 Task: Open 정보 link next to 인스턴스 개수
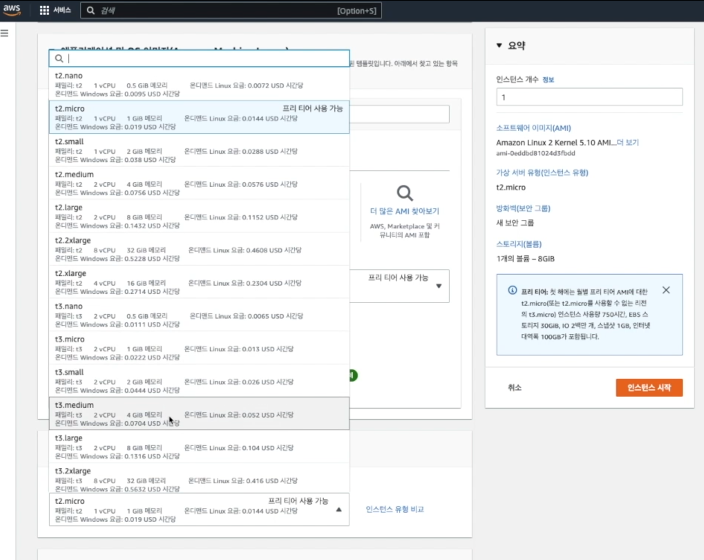(x=548, y=79)
